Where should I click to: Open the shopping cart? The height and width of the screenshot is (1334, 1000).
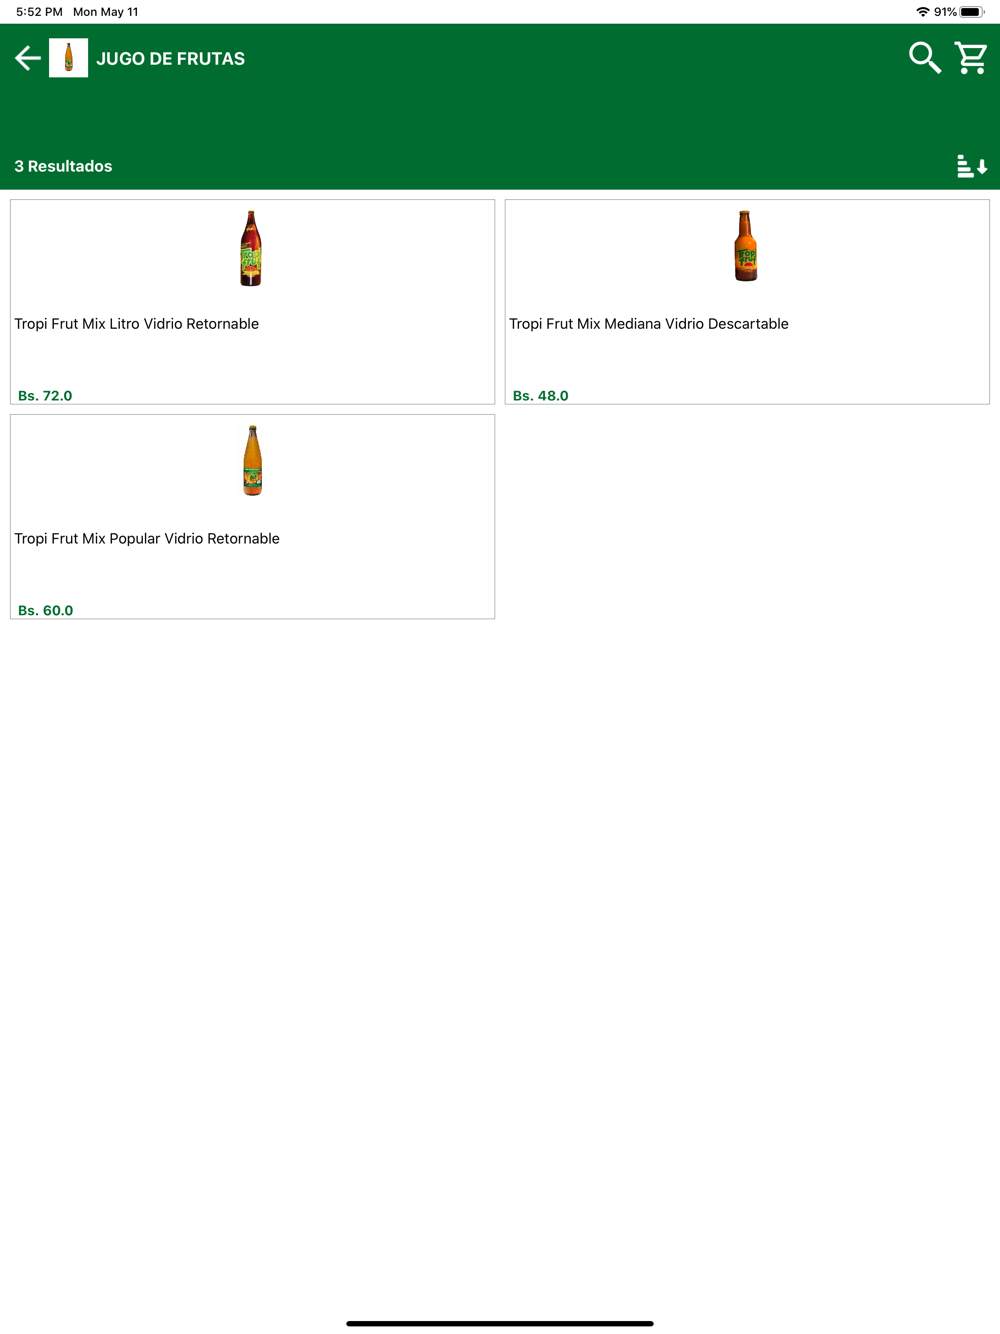pyautogui.click(x=971, y=58)
